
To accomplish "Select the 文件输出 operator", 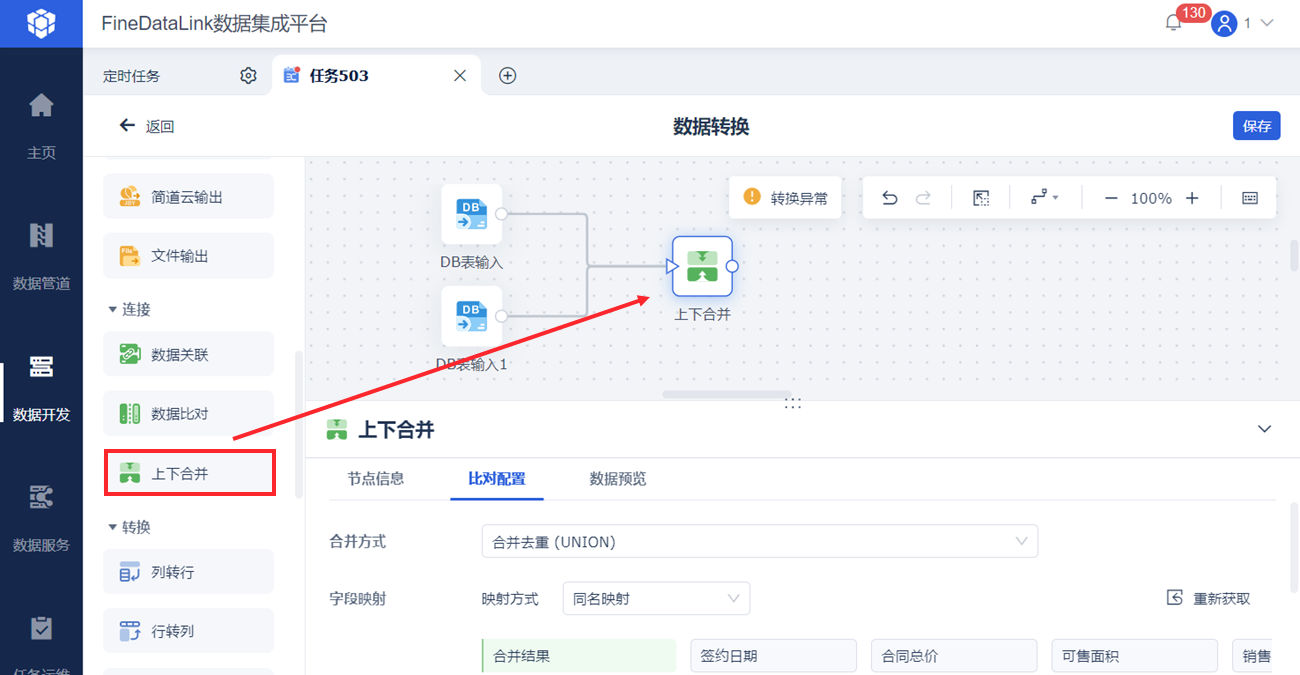I will (x=188, y=256).
